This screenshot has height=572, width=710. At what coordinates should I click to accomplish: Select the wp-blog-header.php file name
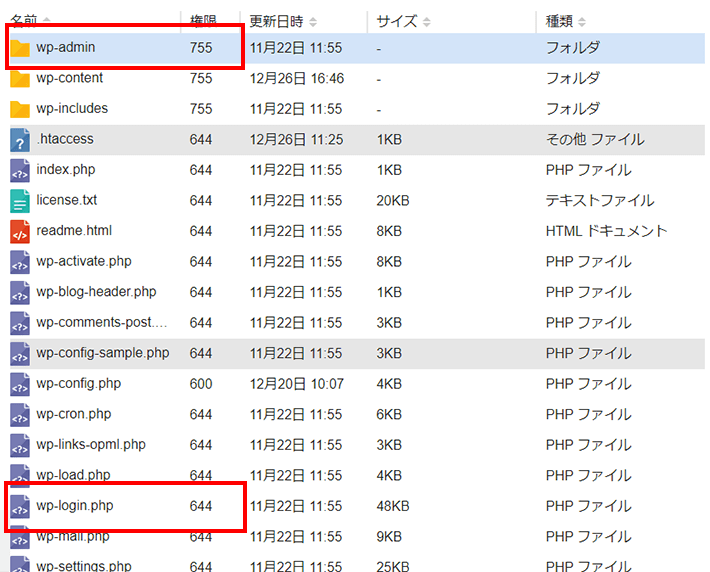(x=96, y=292)
